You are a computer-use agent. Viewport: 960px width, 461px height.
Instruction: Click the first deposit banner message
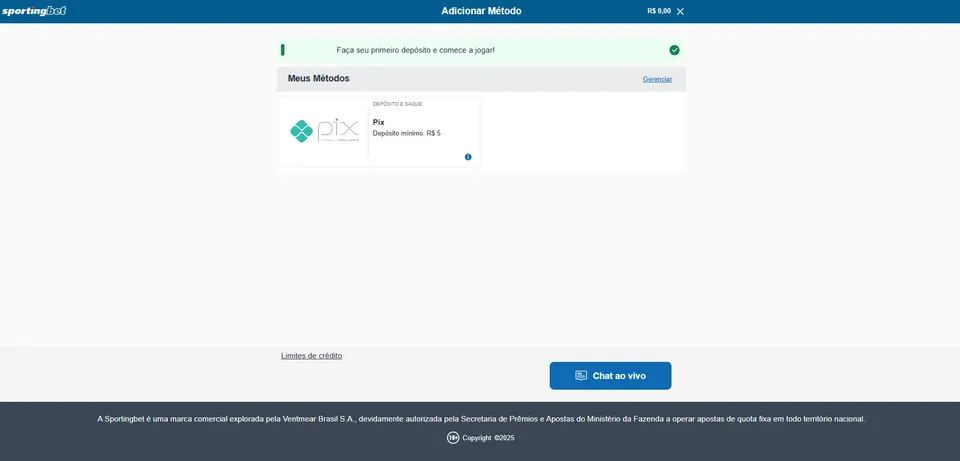click(x=415, y=50)
